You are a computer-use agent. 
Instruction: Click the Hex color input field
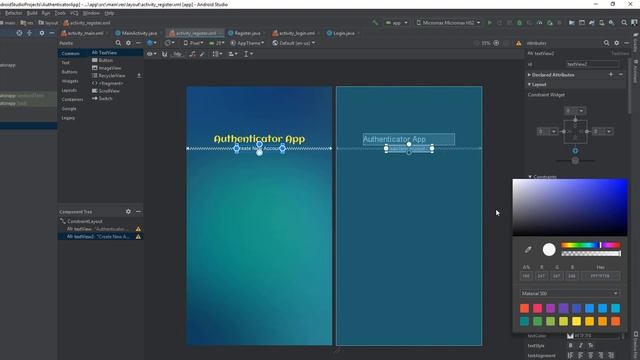point(600,276)
